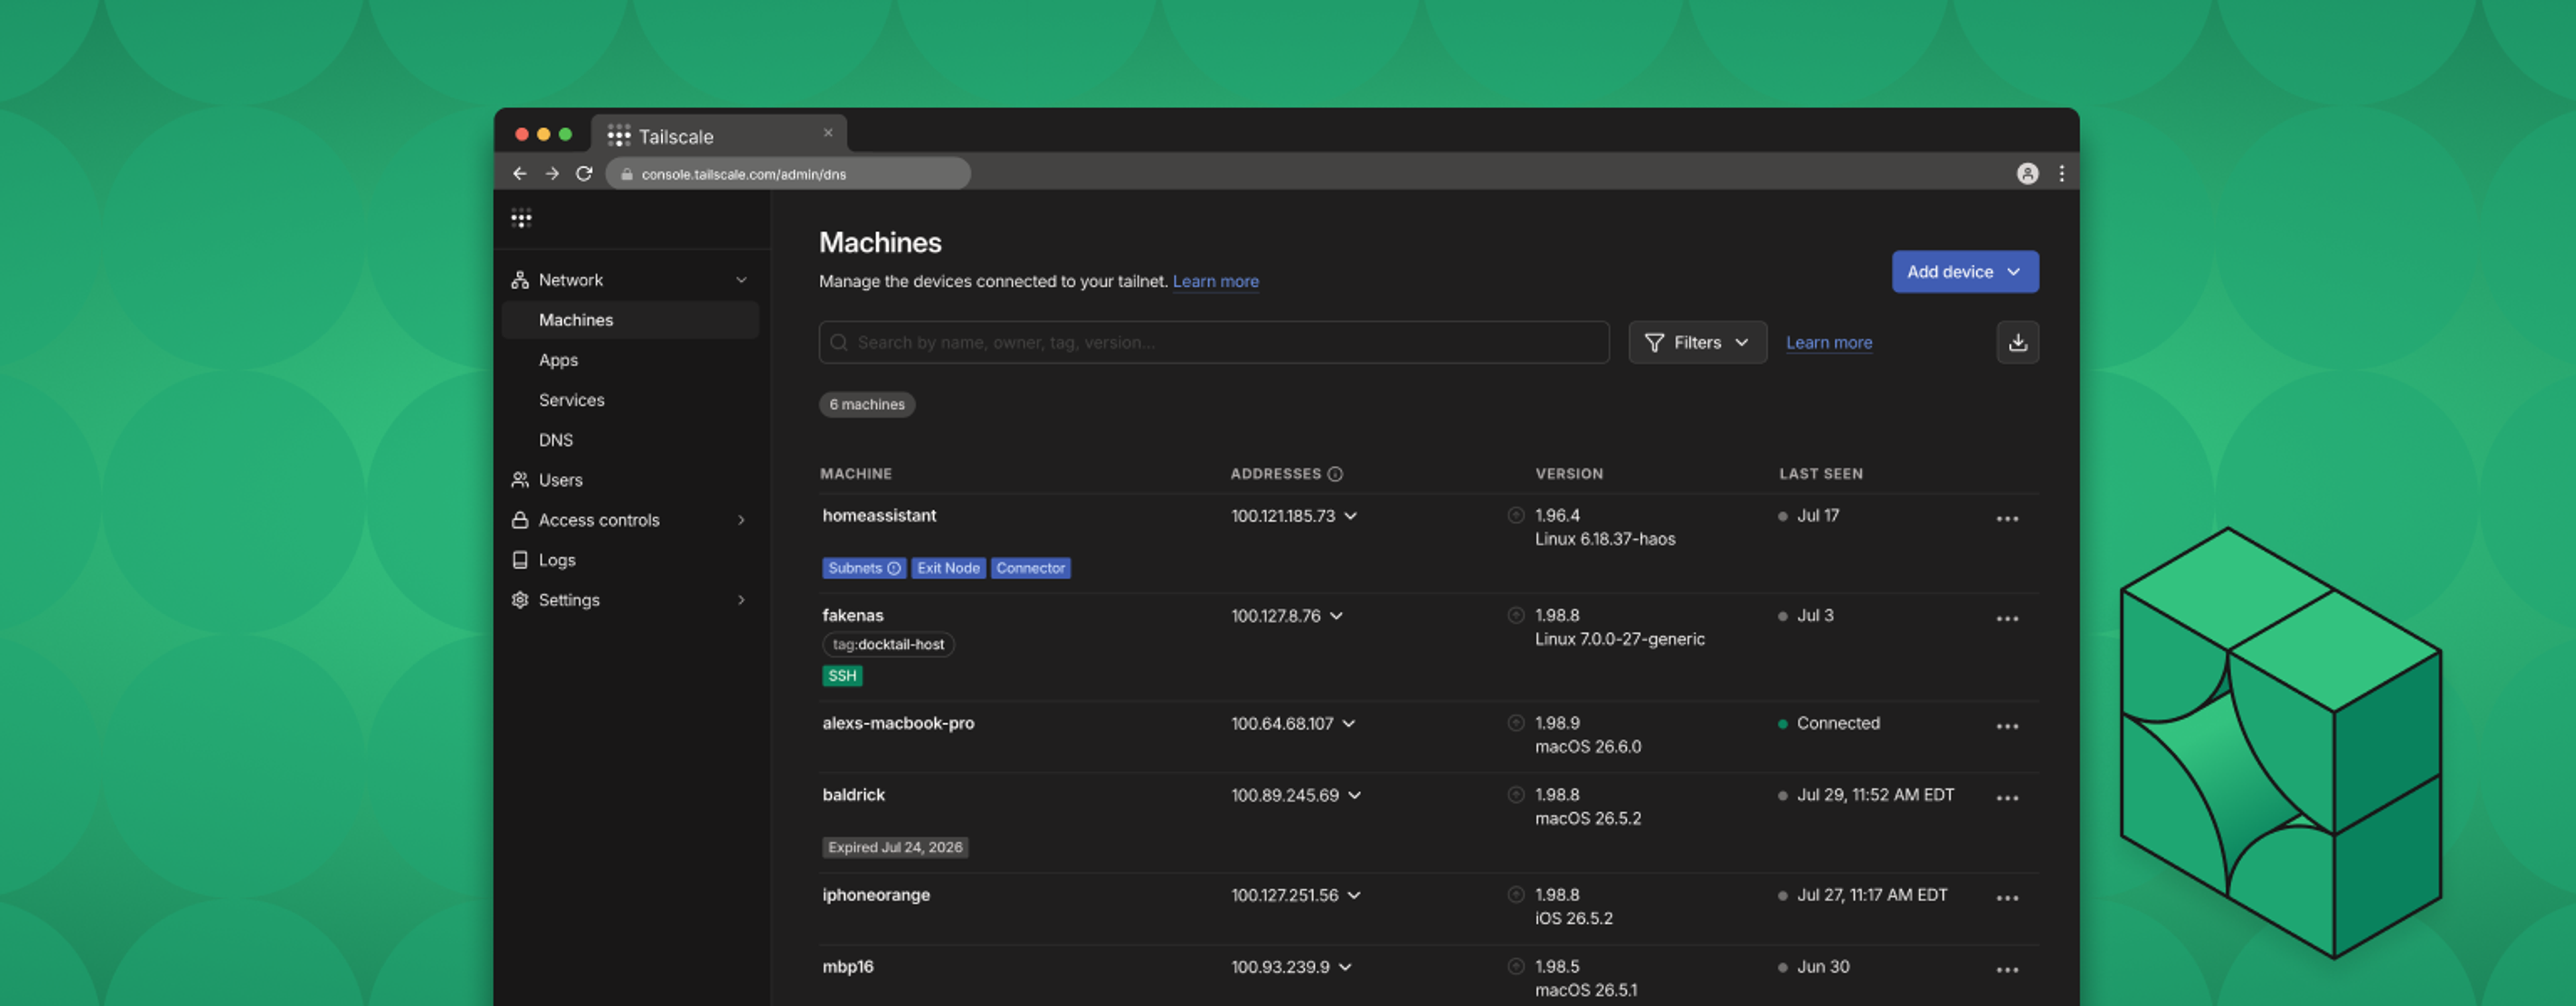The width and height of the screenshot is (2576, 1006).
Task: Click the Last Seen column header
Action: point(1820,474)
